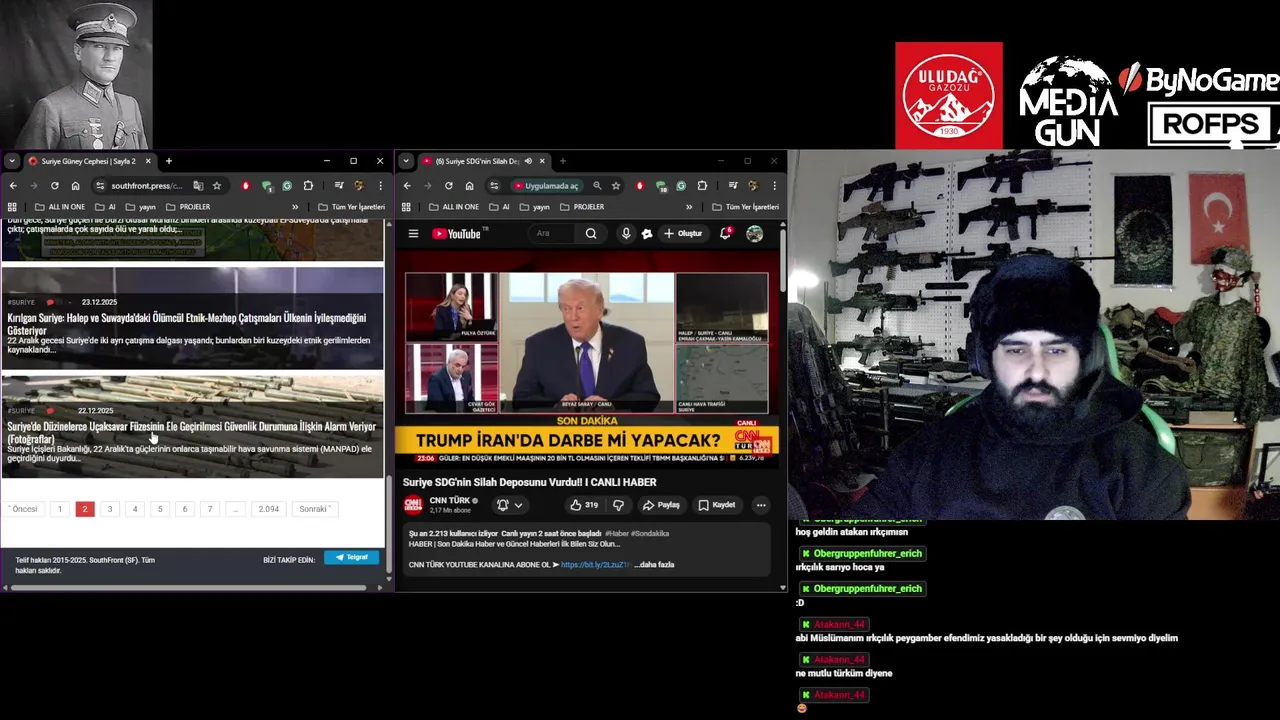Show hidden bookmarks chevron in SouthFront window
The image size is (1280, 720).
point(295,207)
